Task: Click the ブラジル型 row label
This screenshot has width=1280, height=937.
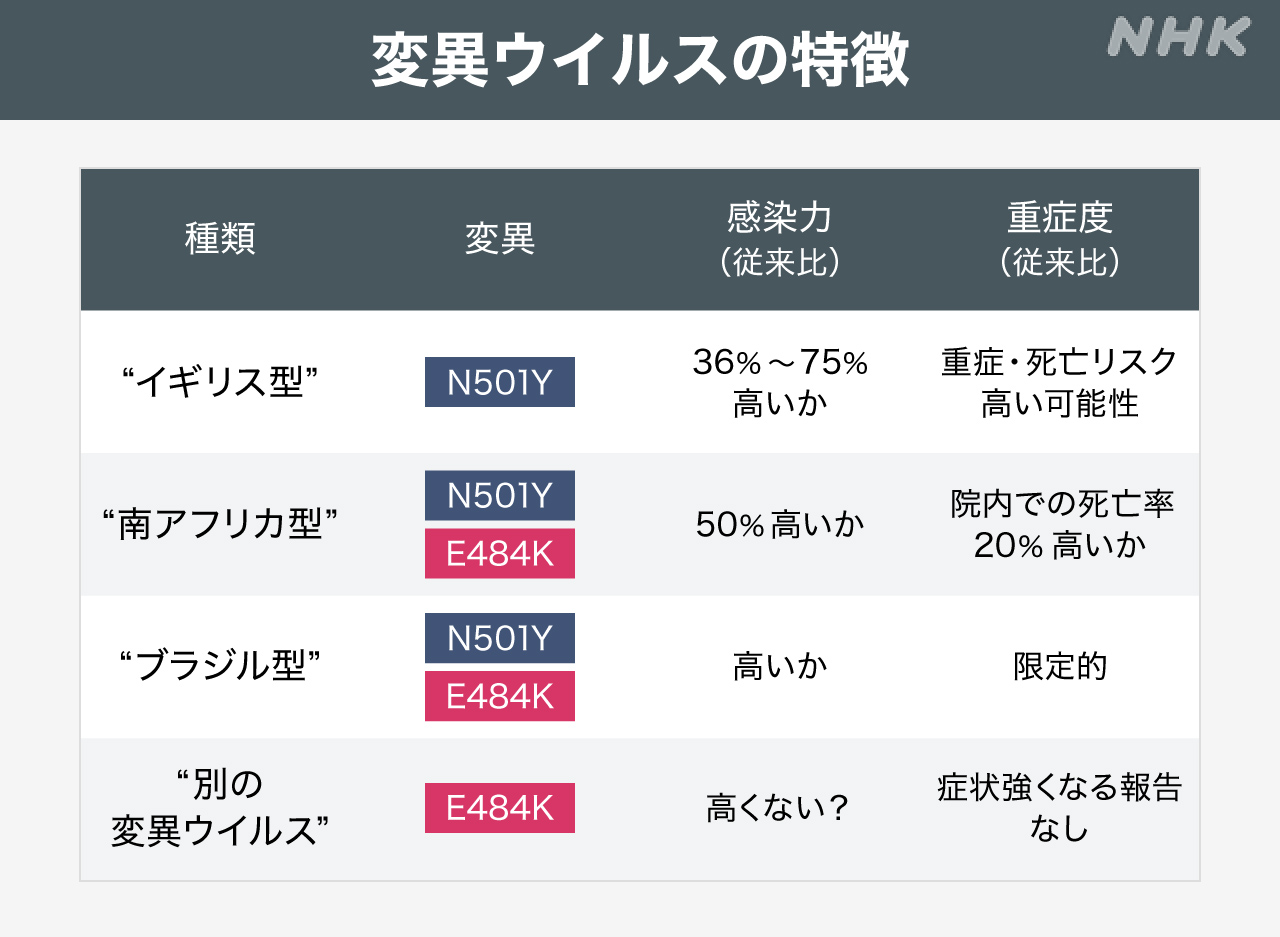Action: pos(220,667)
